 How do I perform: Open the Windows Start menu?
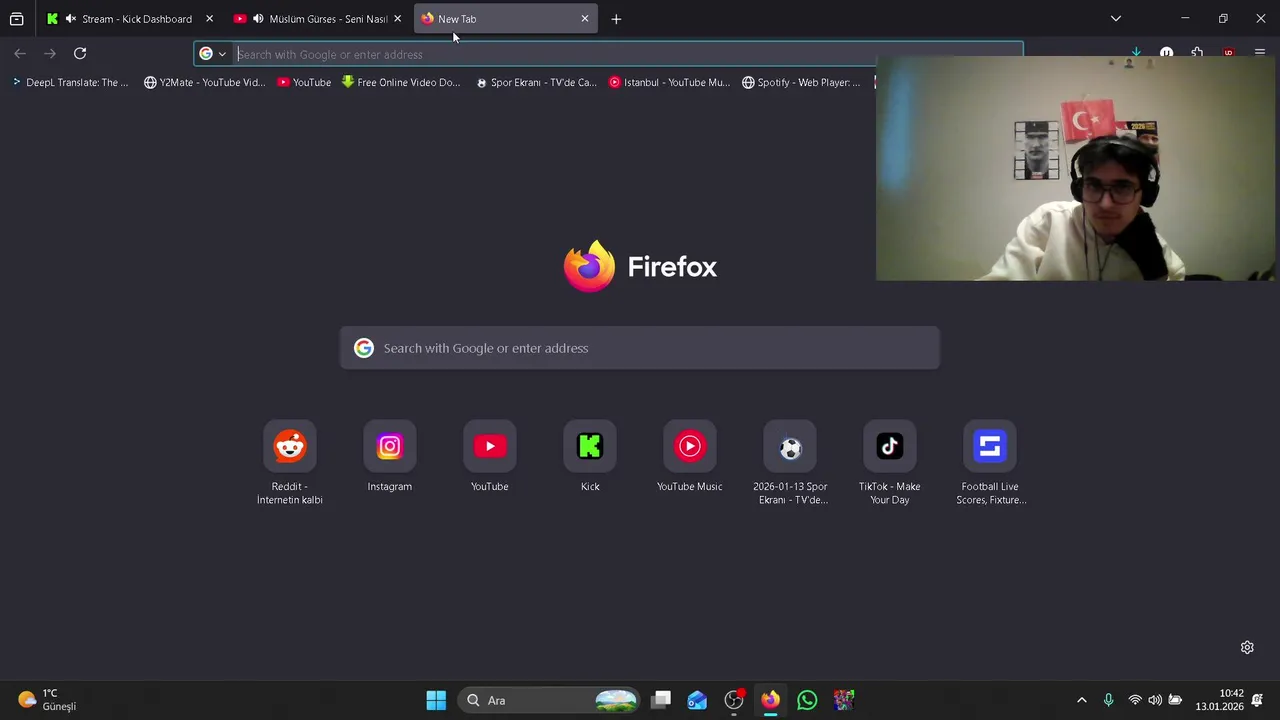[436, 700]
